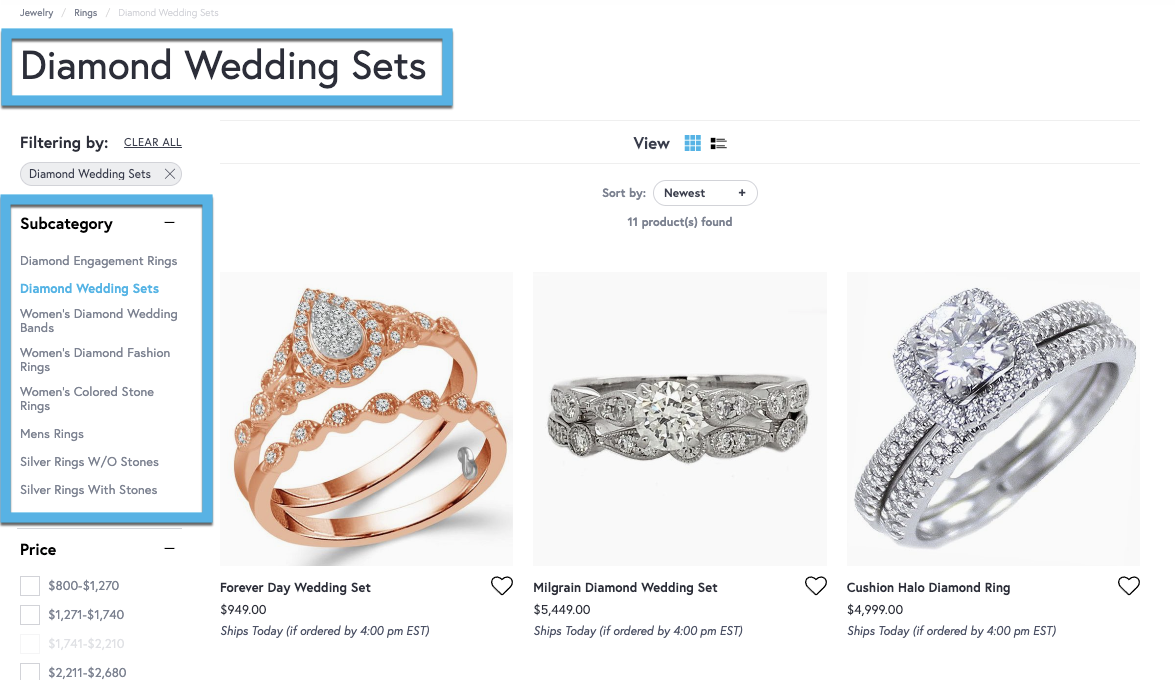Go to Jewelry breadcrumb
The height and width of the screenshot is (680, 1175).
coord(37,13)
